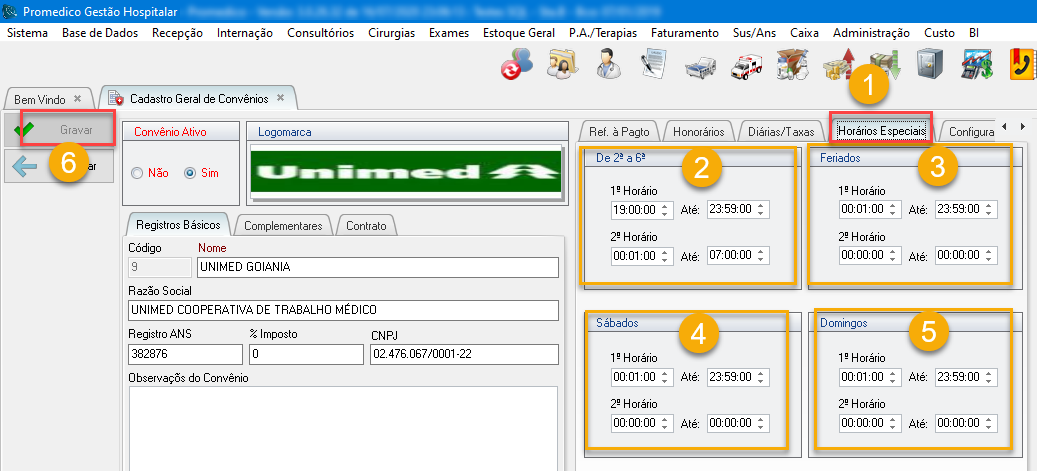This screenshot has height=471, width=1037.
Task: Increase Feriados 1º Horário Até 23:59:00 value
Action: point(989,206)
